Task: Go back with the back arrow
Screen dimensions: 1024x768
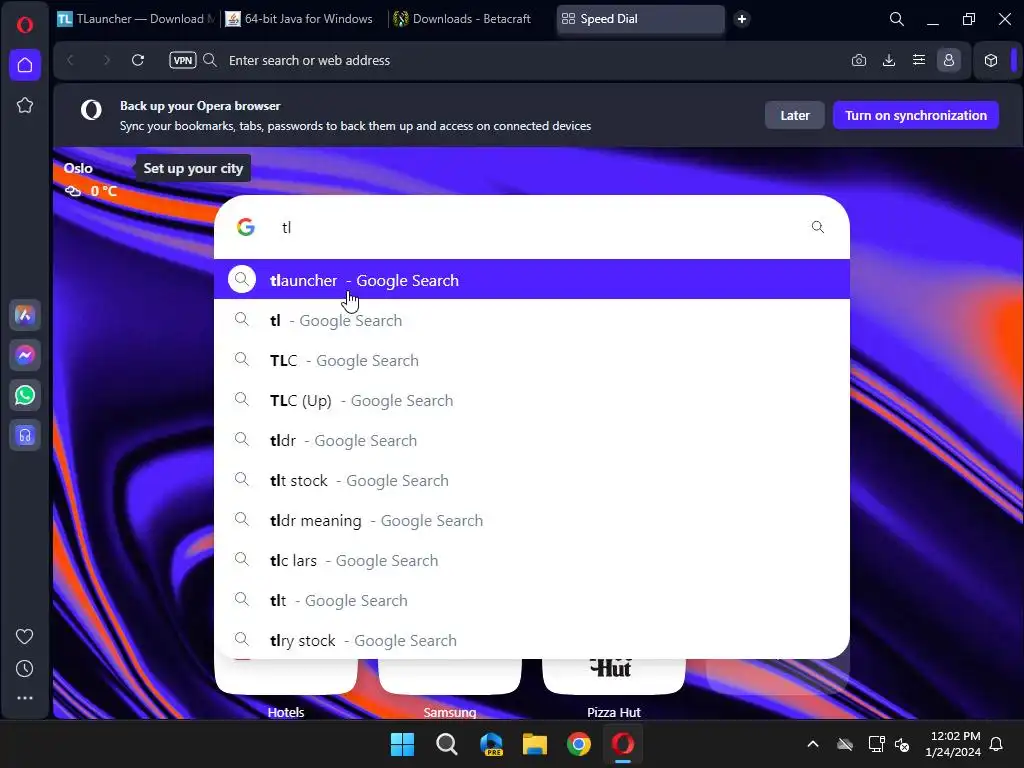Action: point(71,60)
